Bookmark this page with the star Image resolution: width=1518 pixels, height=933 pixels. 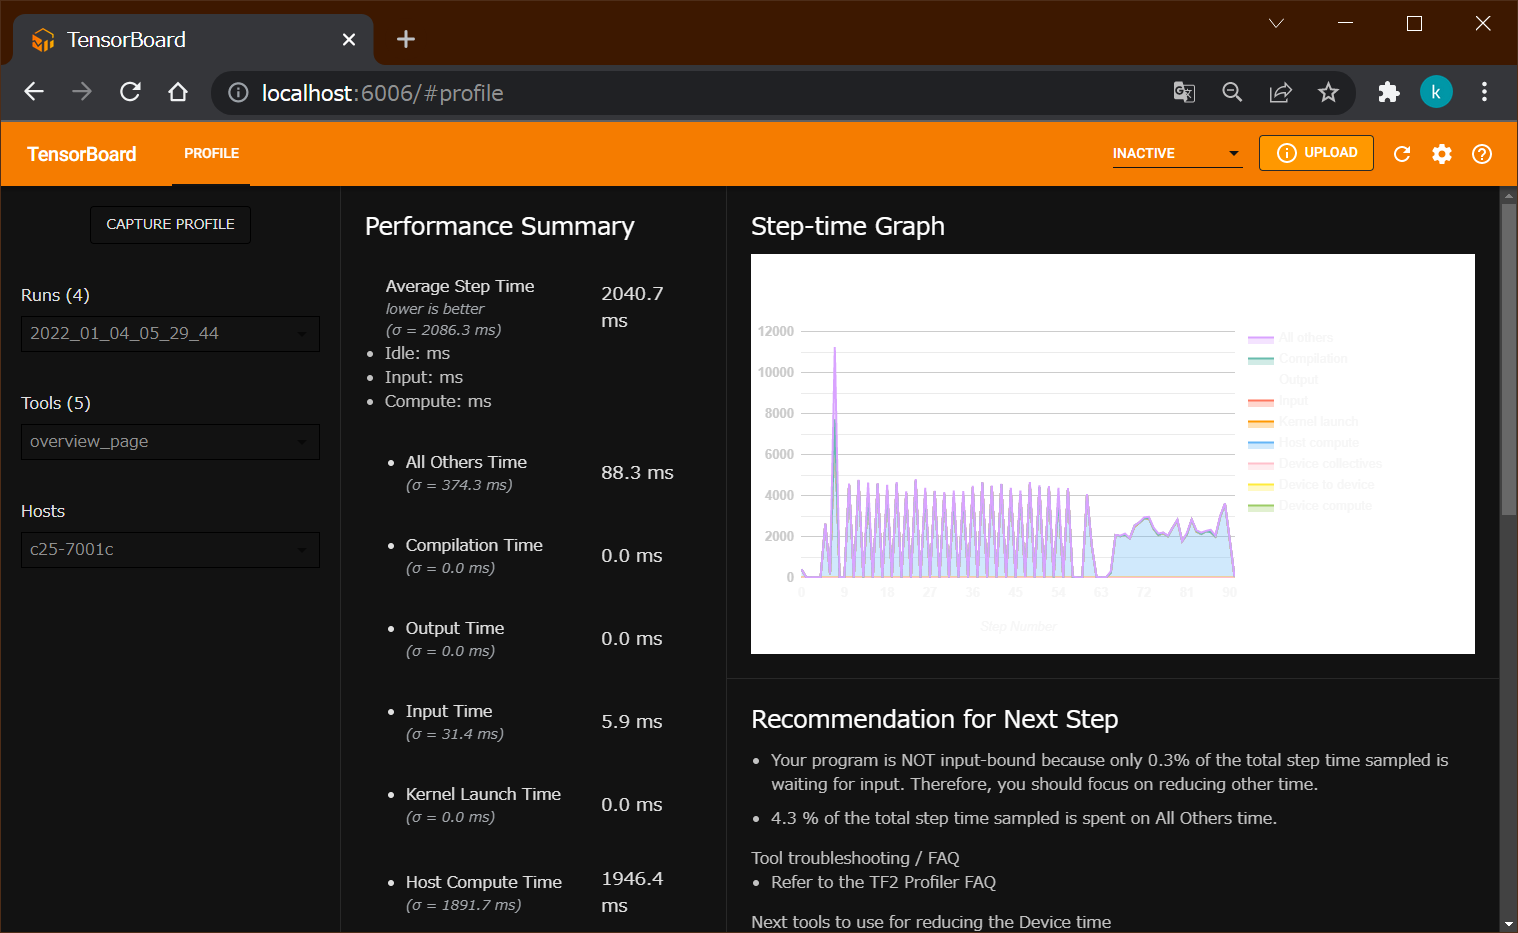[x=1328, y=93]
